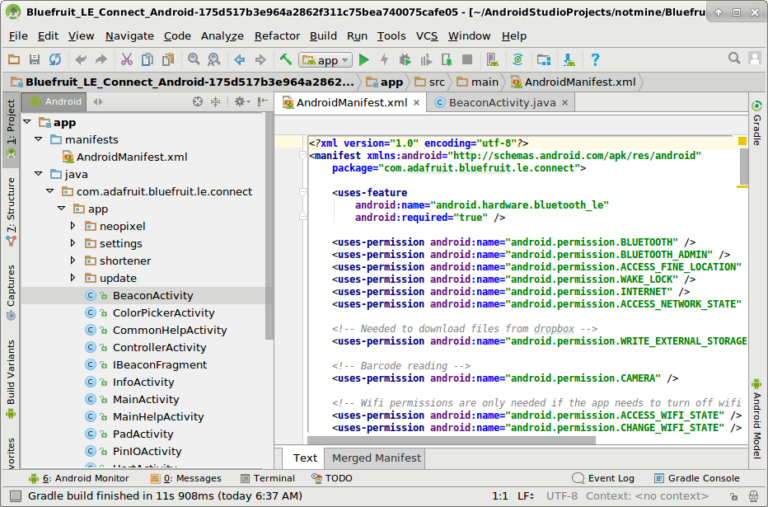Click the Undo arrow in the toolbar
Screen dimensions: 768x507
click(x=81, y=60)
